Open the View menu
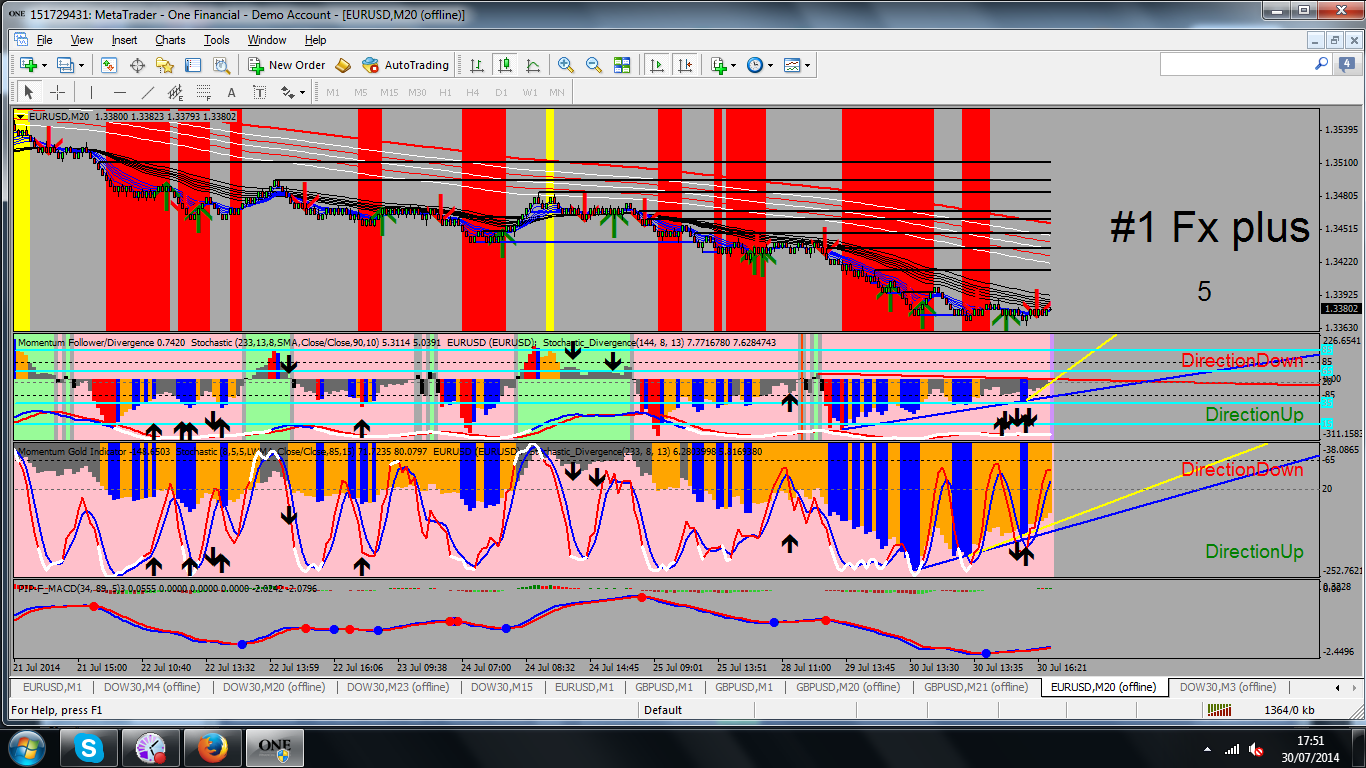 point(82,40)
